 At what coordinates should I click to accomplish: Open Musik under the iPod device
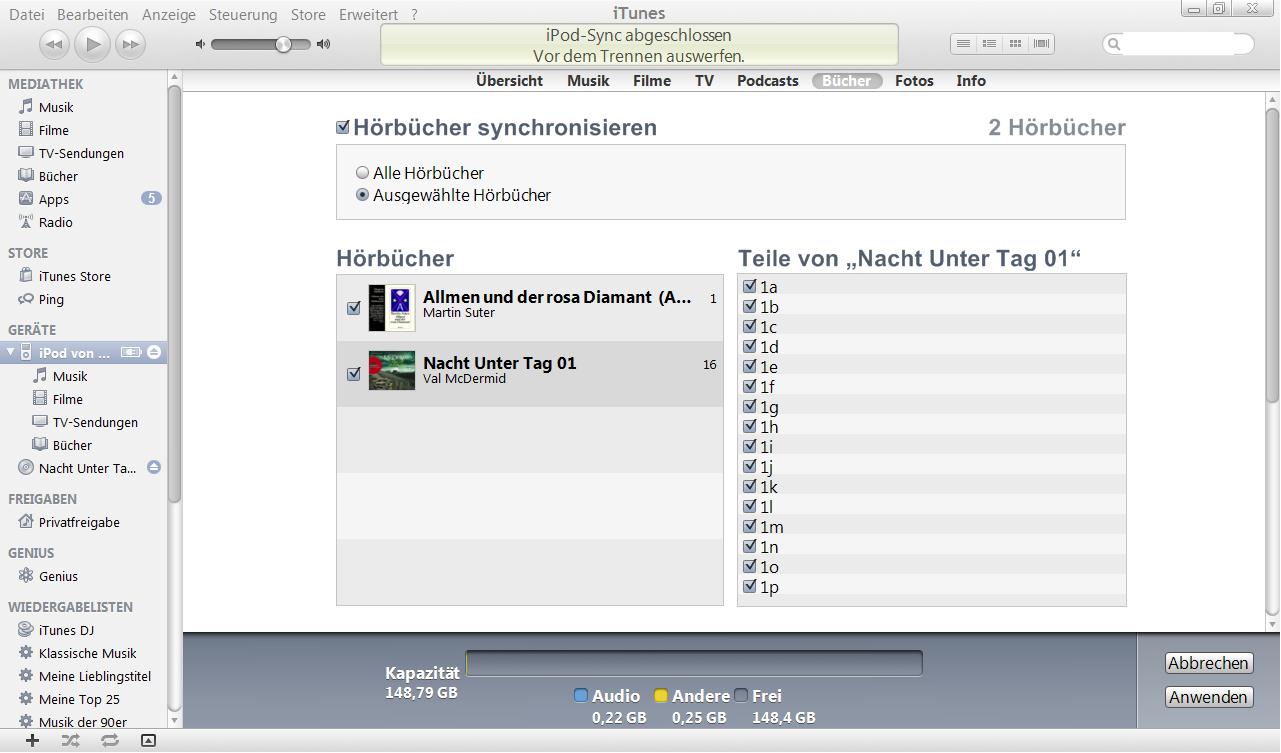click(x=70, y=376)
